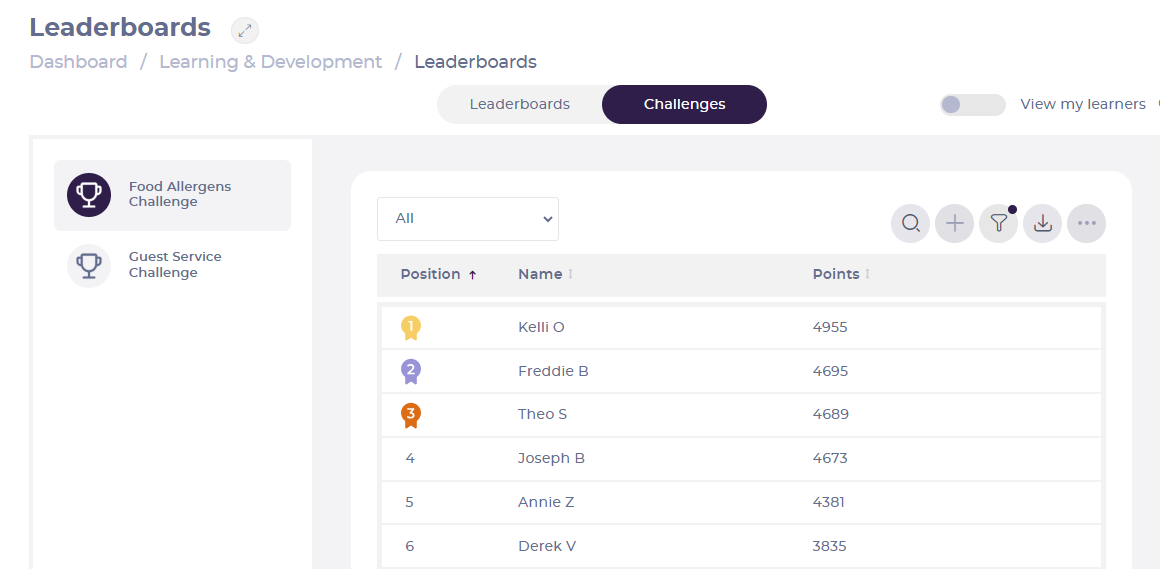1160x569 pixels.
Task: Click the expand arrows icon beside Leaderboards title
Action: 245,30
